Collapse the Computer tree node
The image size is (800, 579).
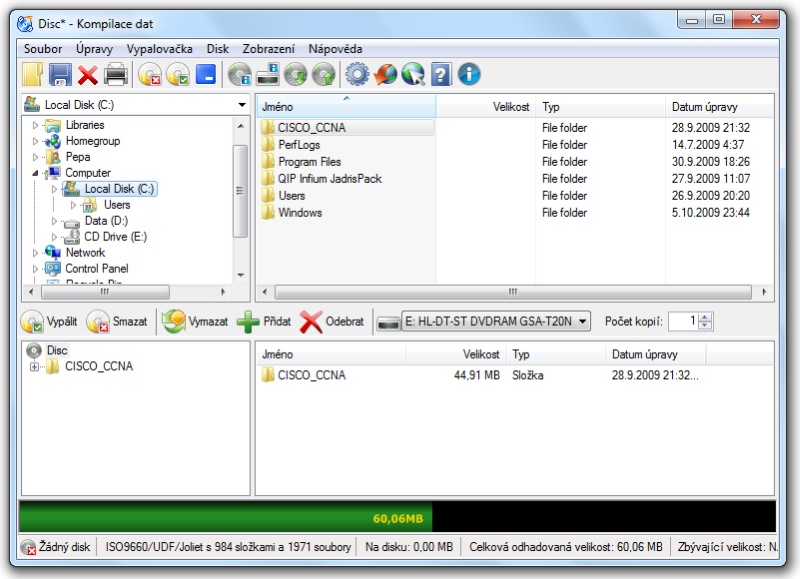coord(35,173)
